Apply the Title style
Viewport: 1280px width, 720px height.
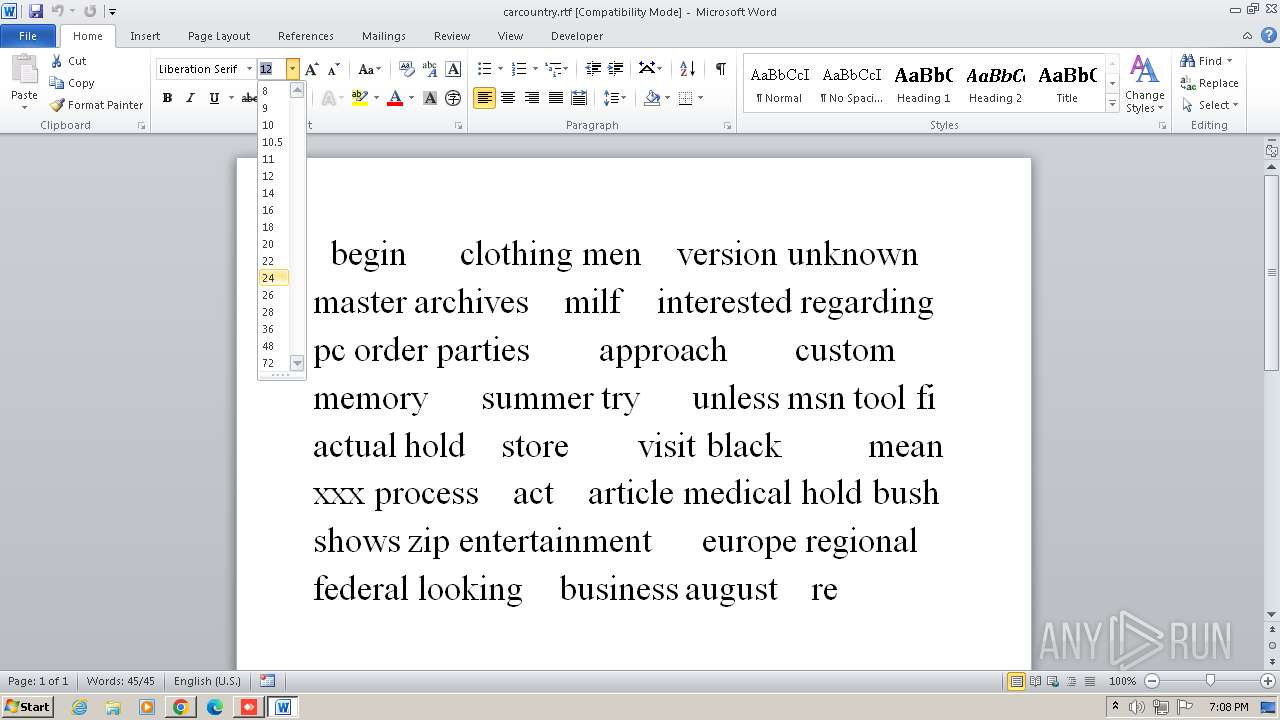point(1067,84)
